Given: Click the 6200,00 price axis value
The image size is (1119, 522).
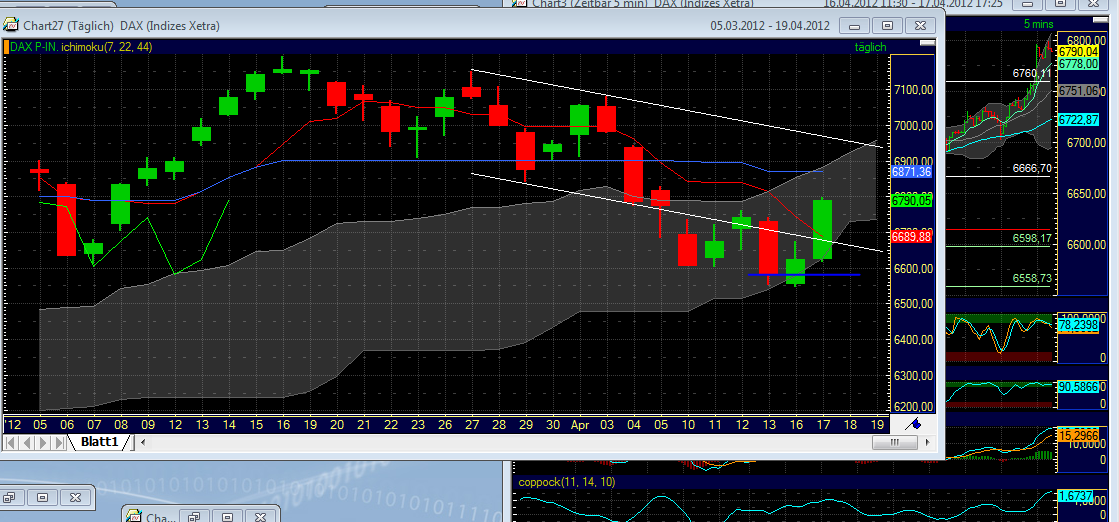Looking at the screenshot, I should coord(913,407).
